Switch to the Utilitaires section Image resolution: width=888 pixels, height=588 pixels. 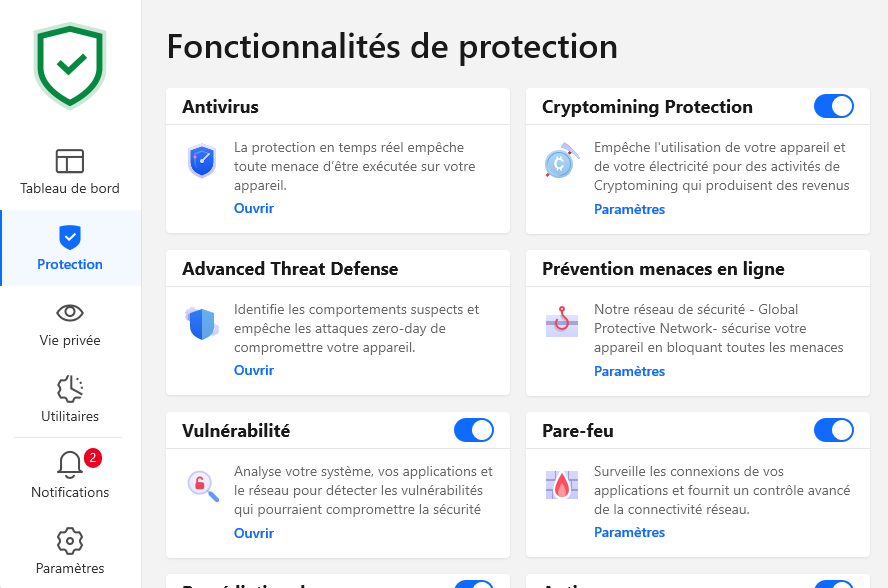[x=70, y=400]
